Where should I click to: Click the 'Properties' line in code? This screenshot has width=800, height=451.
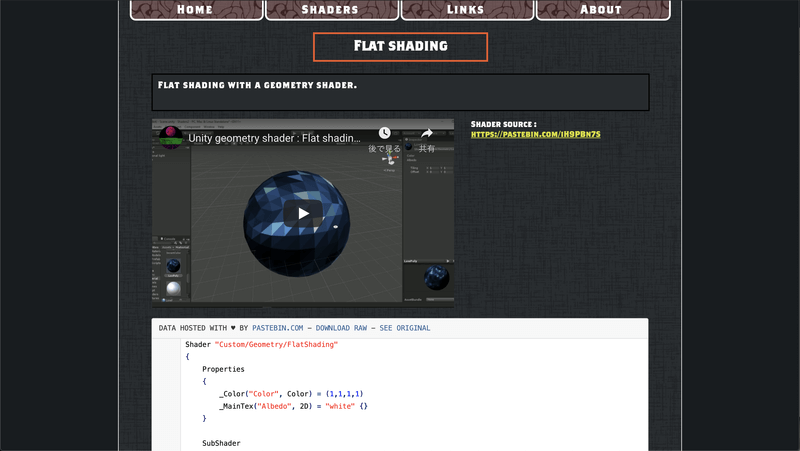pos(223,369)
